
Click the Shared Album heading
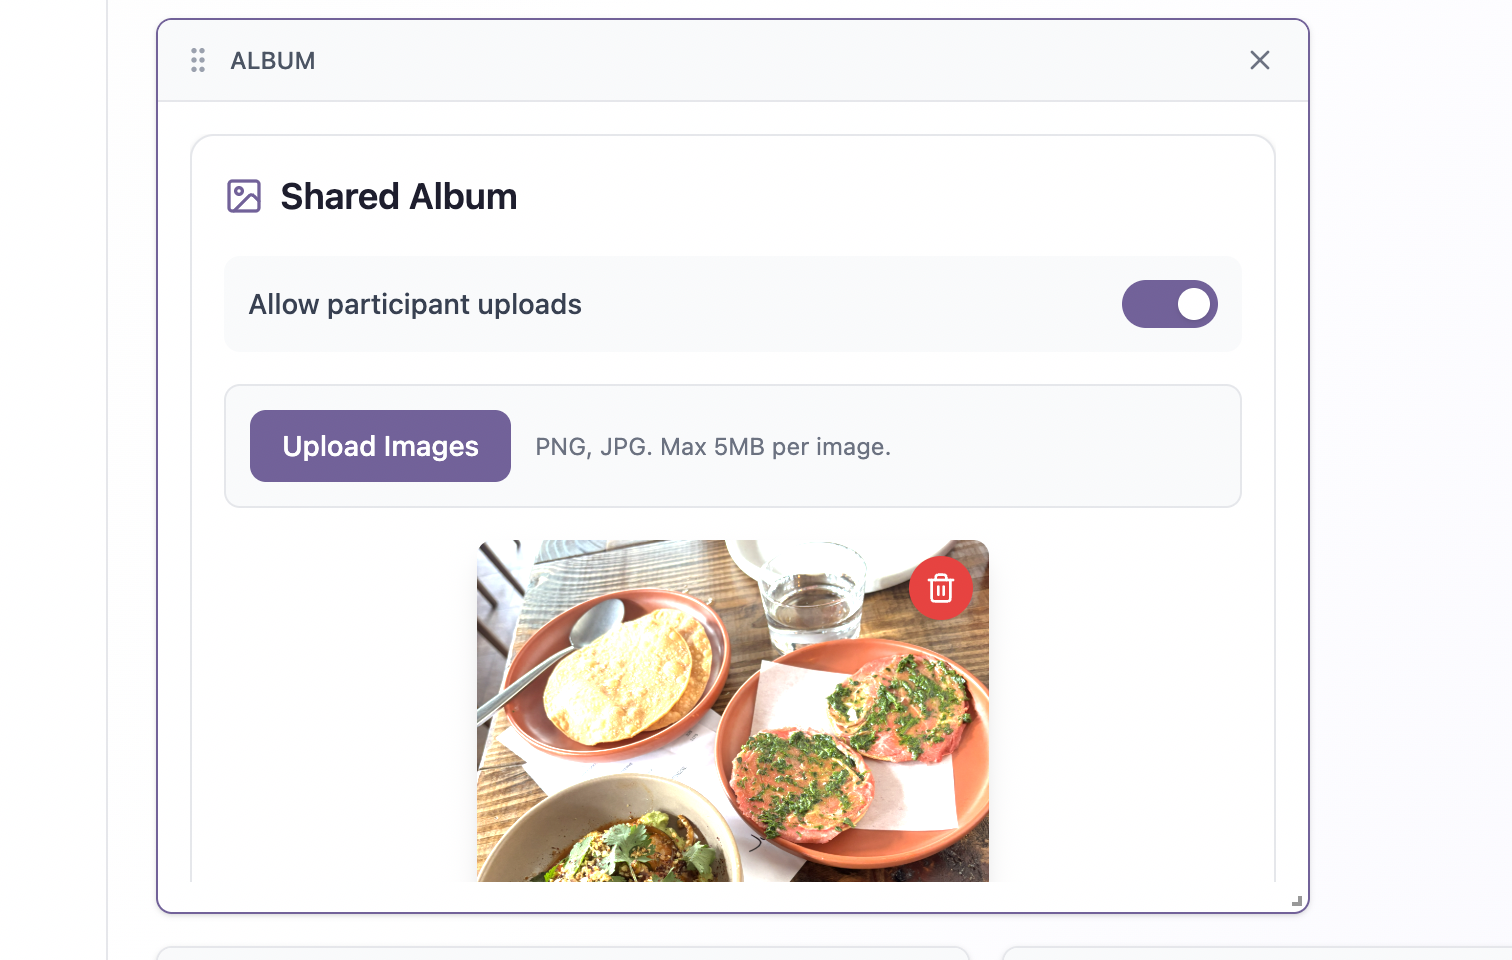[399, 197]
